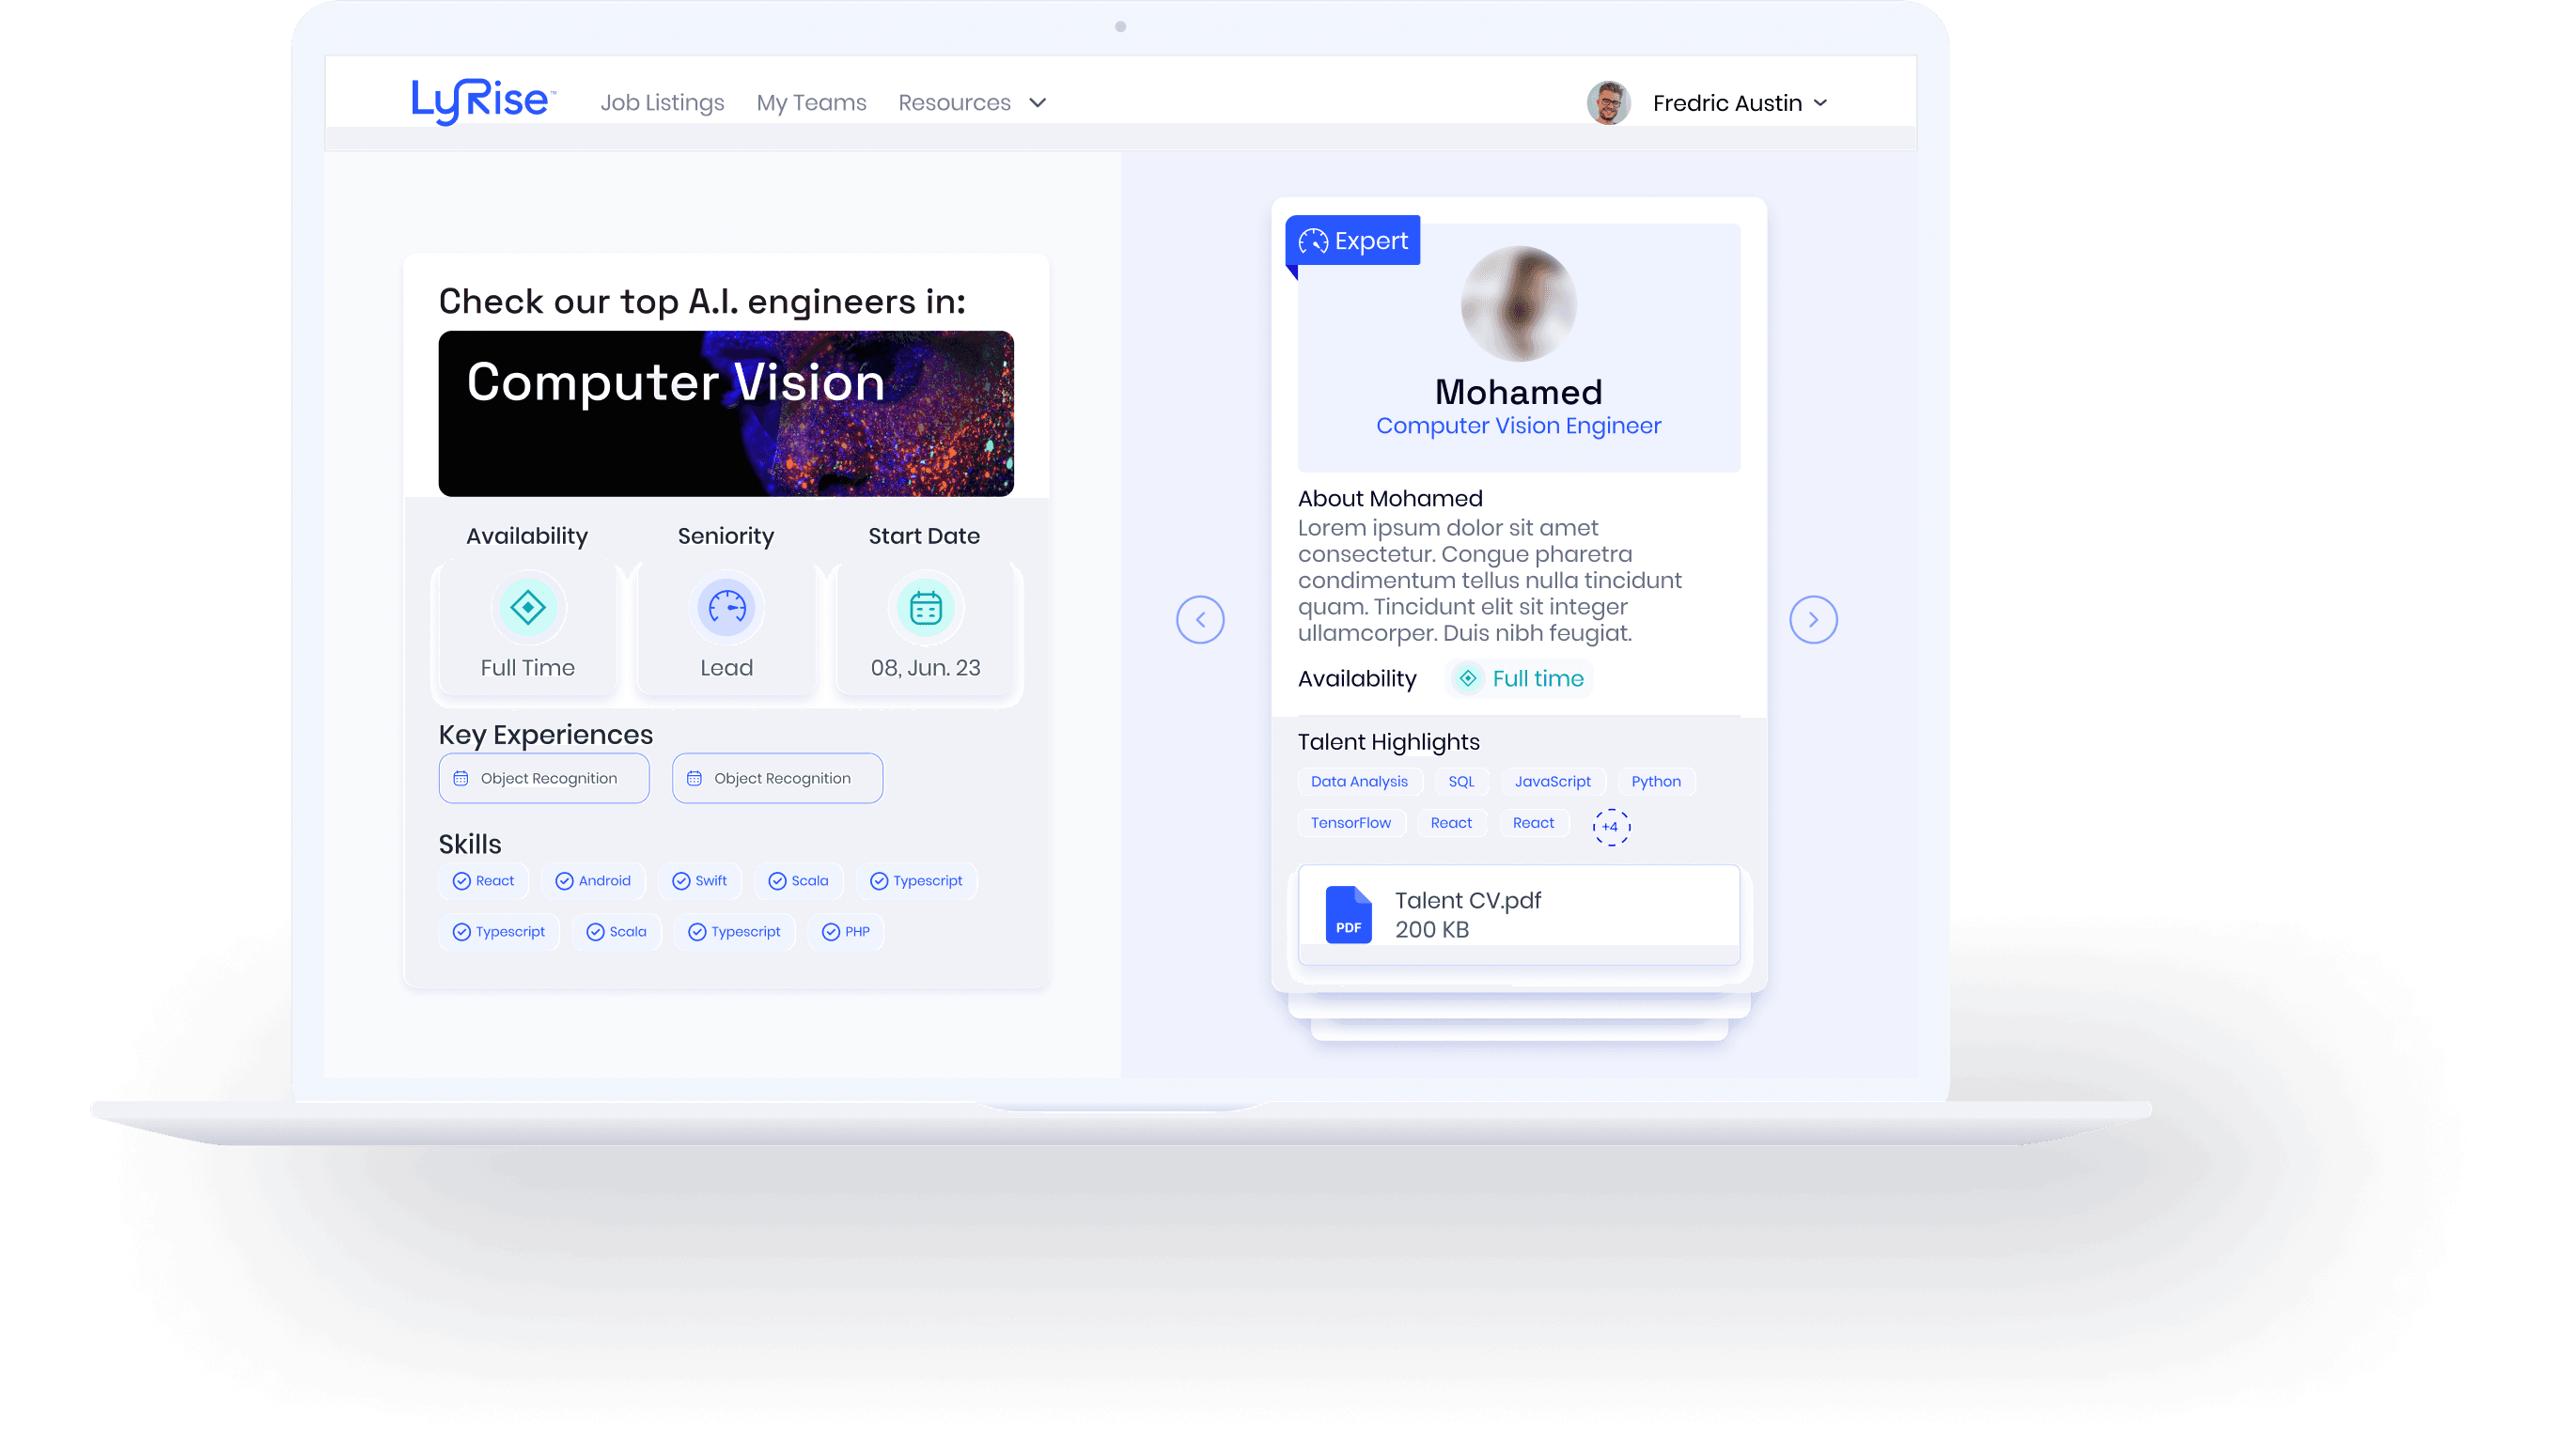Screen dimensions: 2576x1444
Task: Click the Computer Vision Engineer title
Action: click(x=1518, y=426)
